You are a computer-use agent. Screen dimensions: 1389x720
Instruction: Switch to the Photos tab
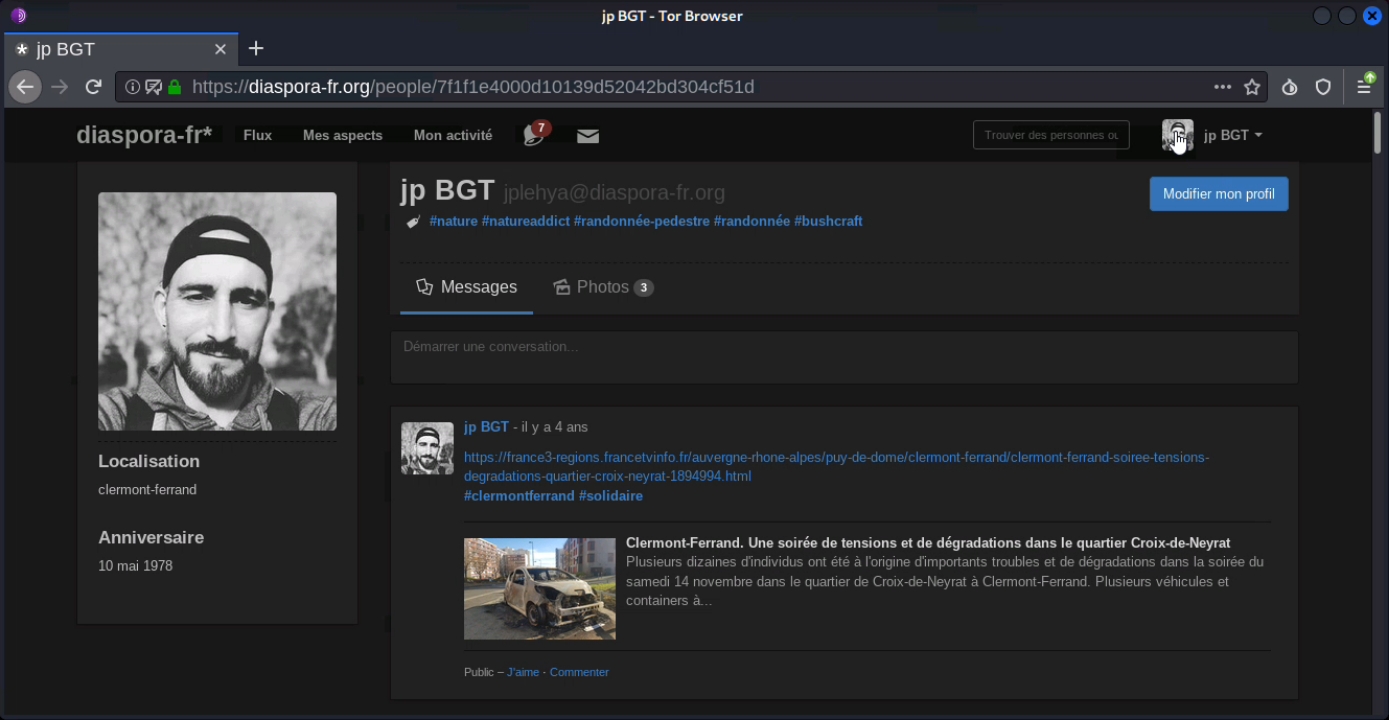coord(603,287)
